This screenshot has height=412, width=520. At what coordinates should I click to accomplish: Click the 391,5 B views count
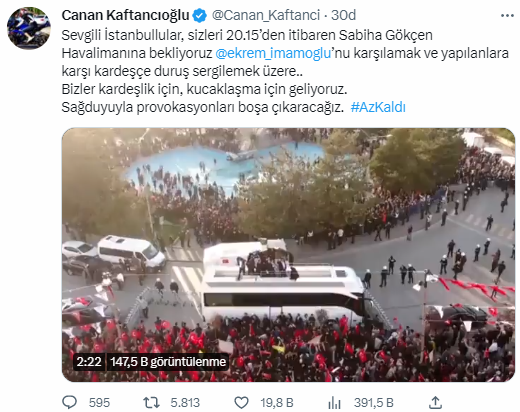coord(374,403)
